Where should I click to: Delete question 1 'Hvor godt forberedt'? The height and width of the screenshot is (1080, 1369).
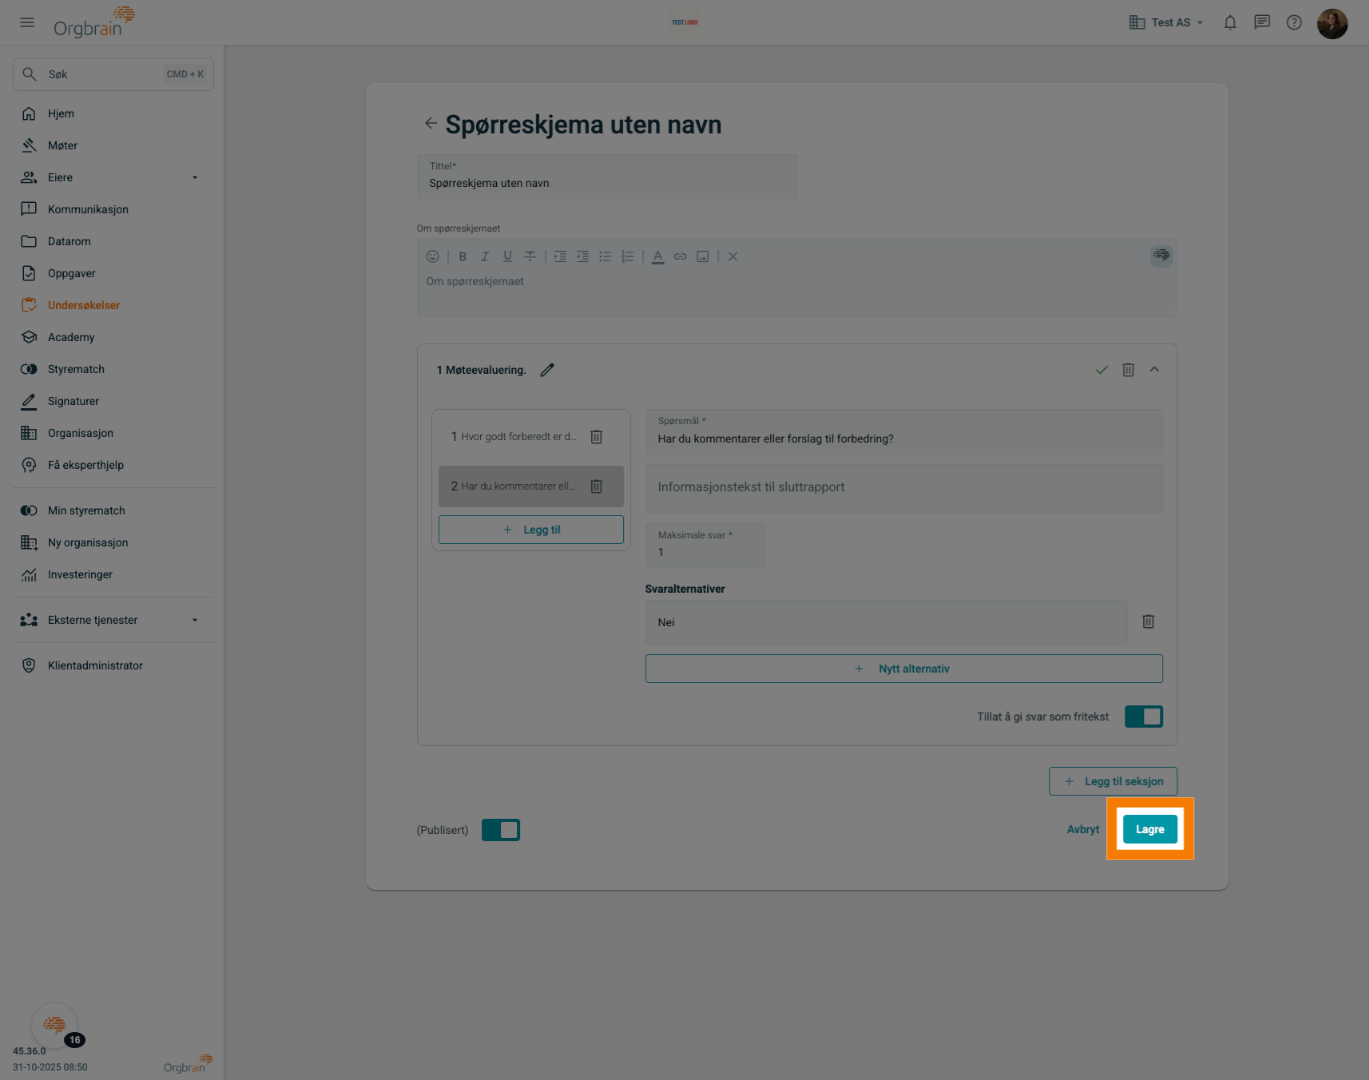[596, 437]
